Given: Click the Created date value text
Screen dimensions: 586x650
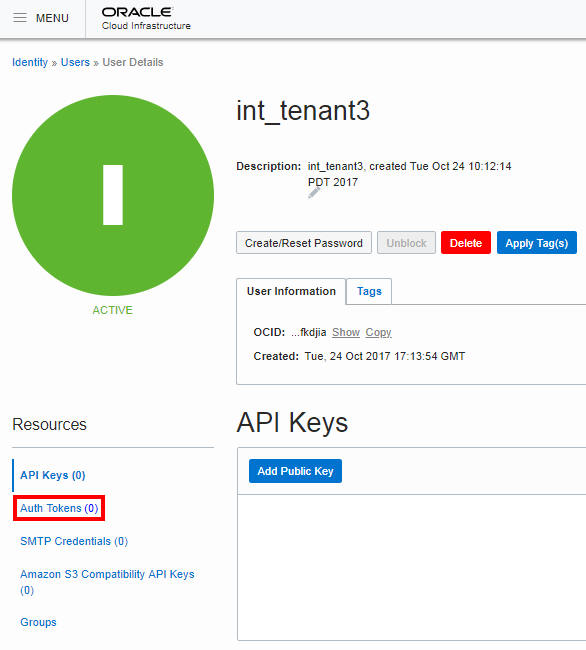Looking at the screenshot, I should 385,356.
